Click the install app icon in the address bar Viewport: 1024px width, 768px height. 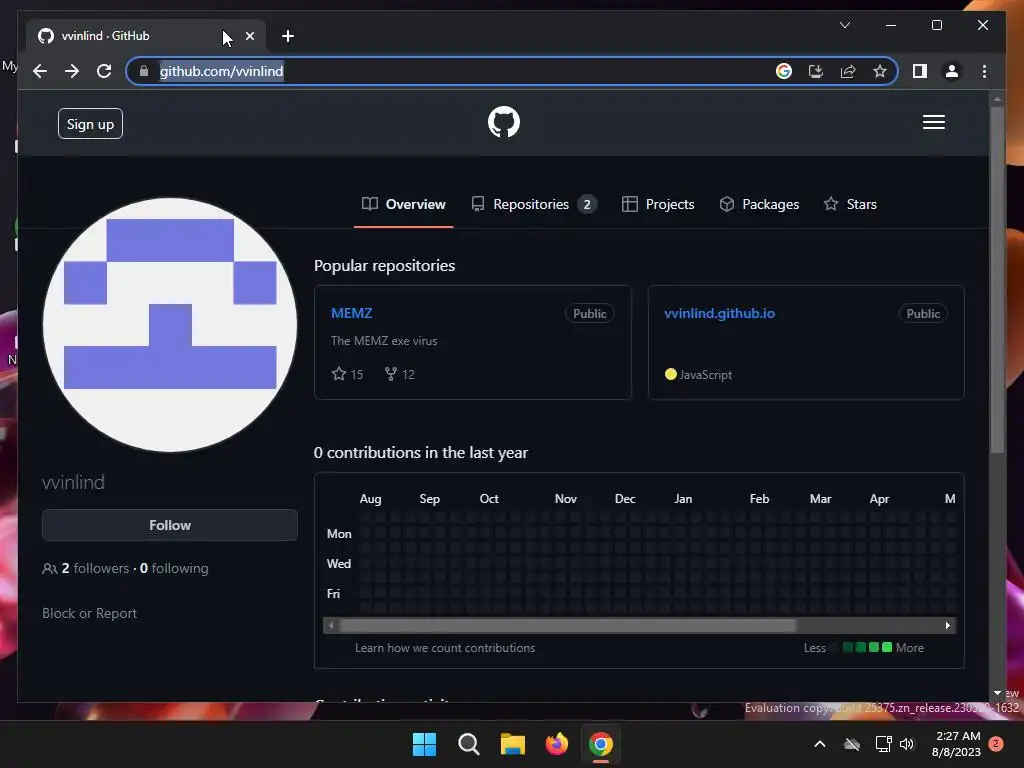(816, 71)
